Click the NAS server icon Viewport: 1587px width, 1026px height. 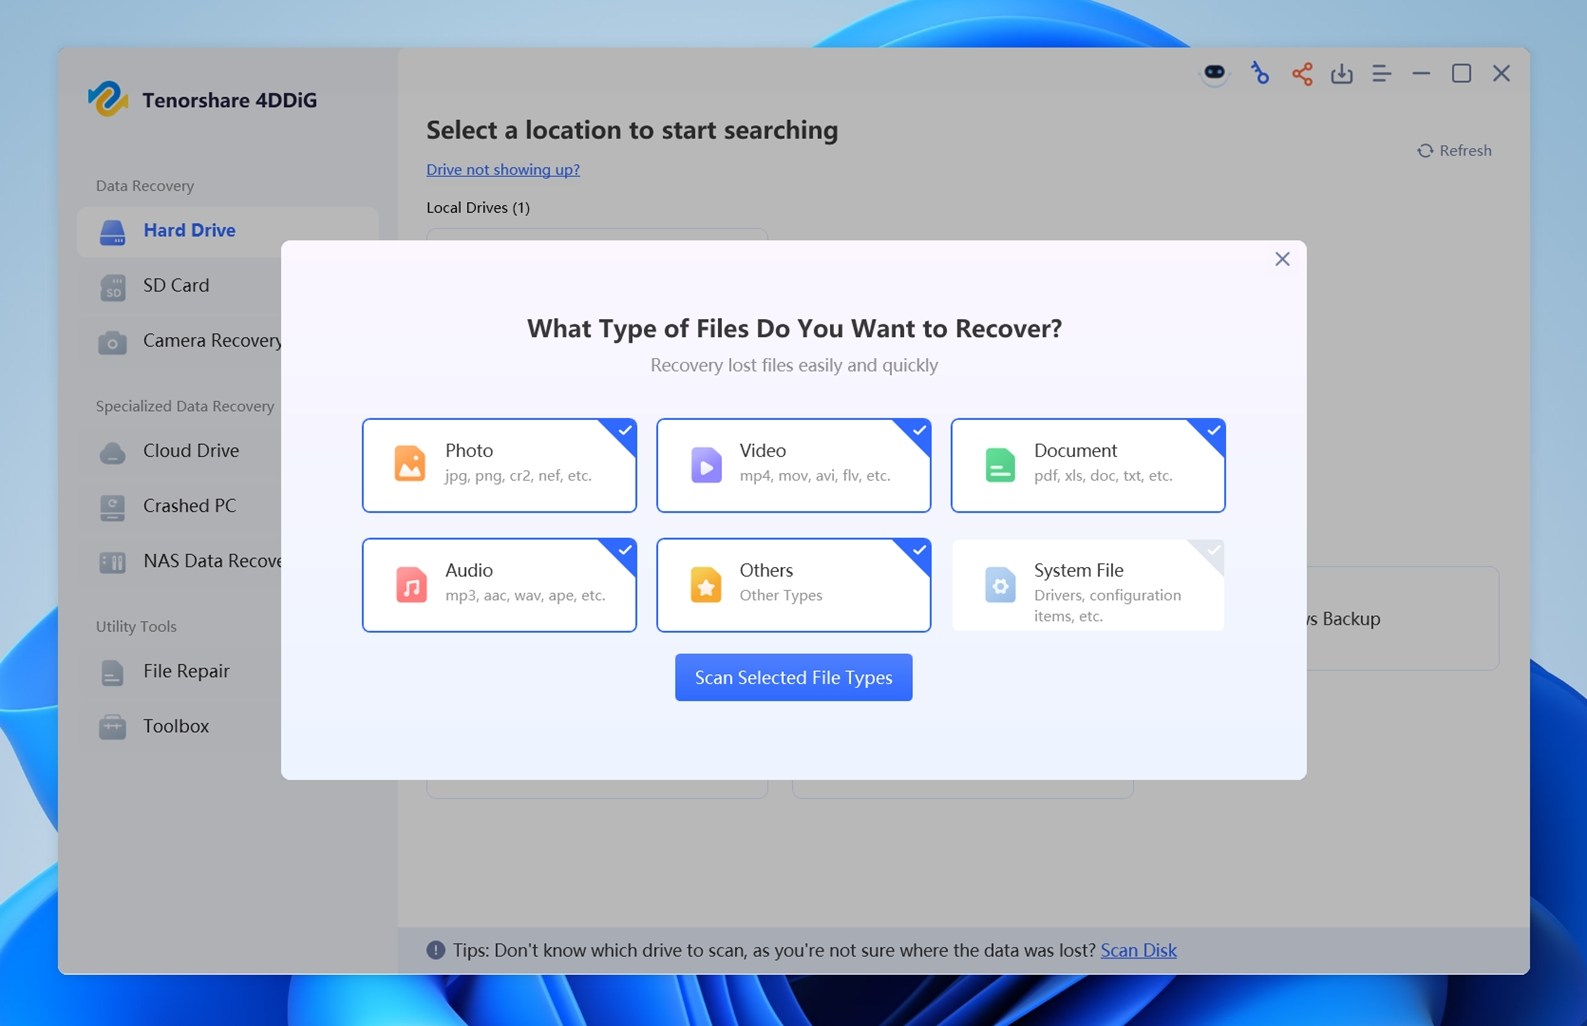click(112, 562)
